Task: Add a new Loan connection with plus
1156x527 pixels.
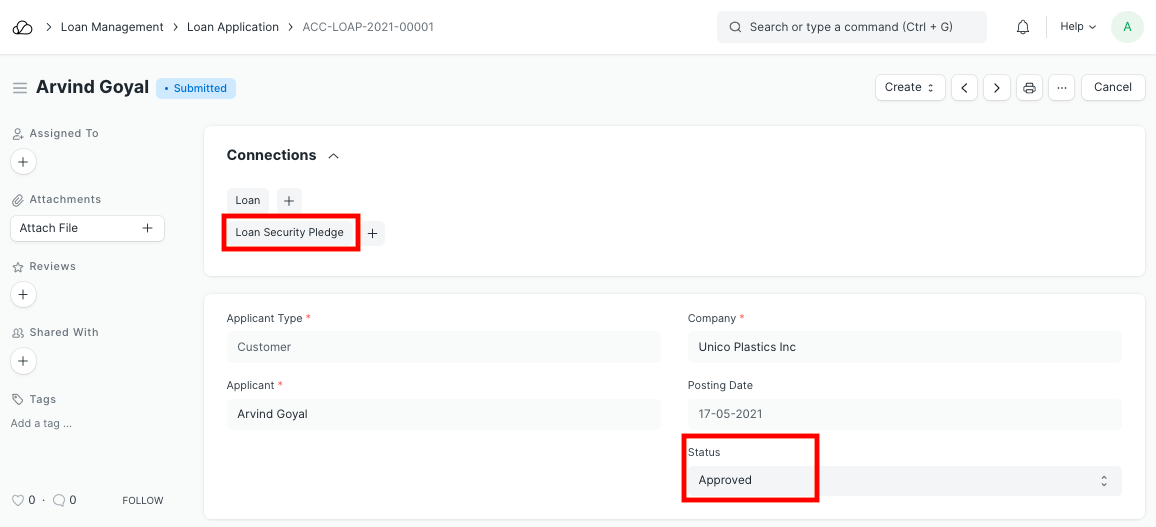Action: (289, 200)
